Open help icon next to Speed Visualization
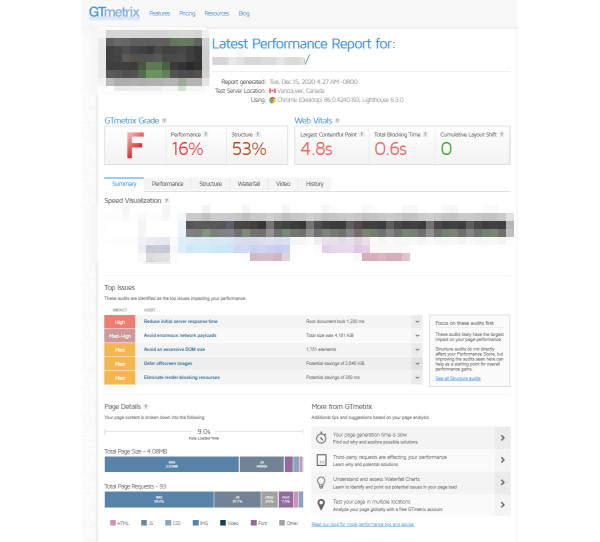Screen dimensions: 600x542 tap(166, 201)
